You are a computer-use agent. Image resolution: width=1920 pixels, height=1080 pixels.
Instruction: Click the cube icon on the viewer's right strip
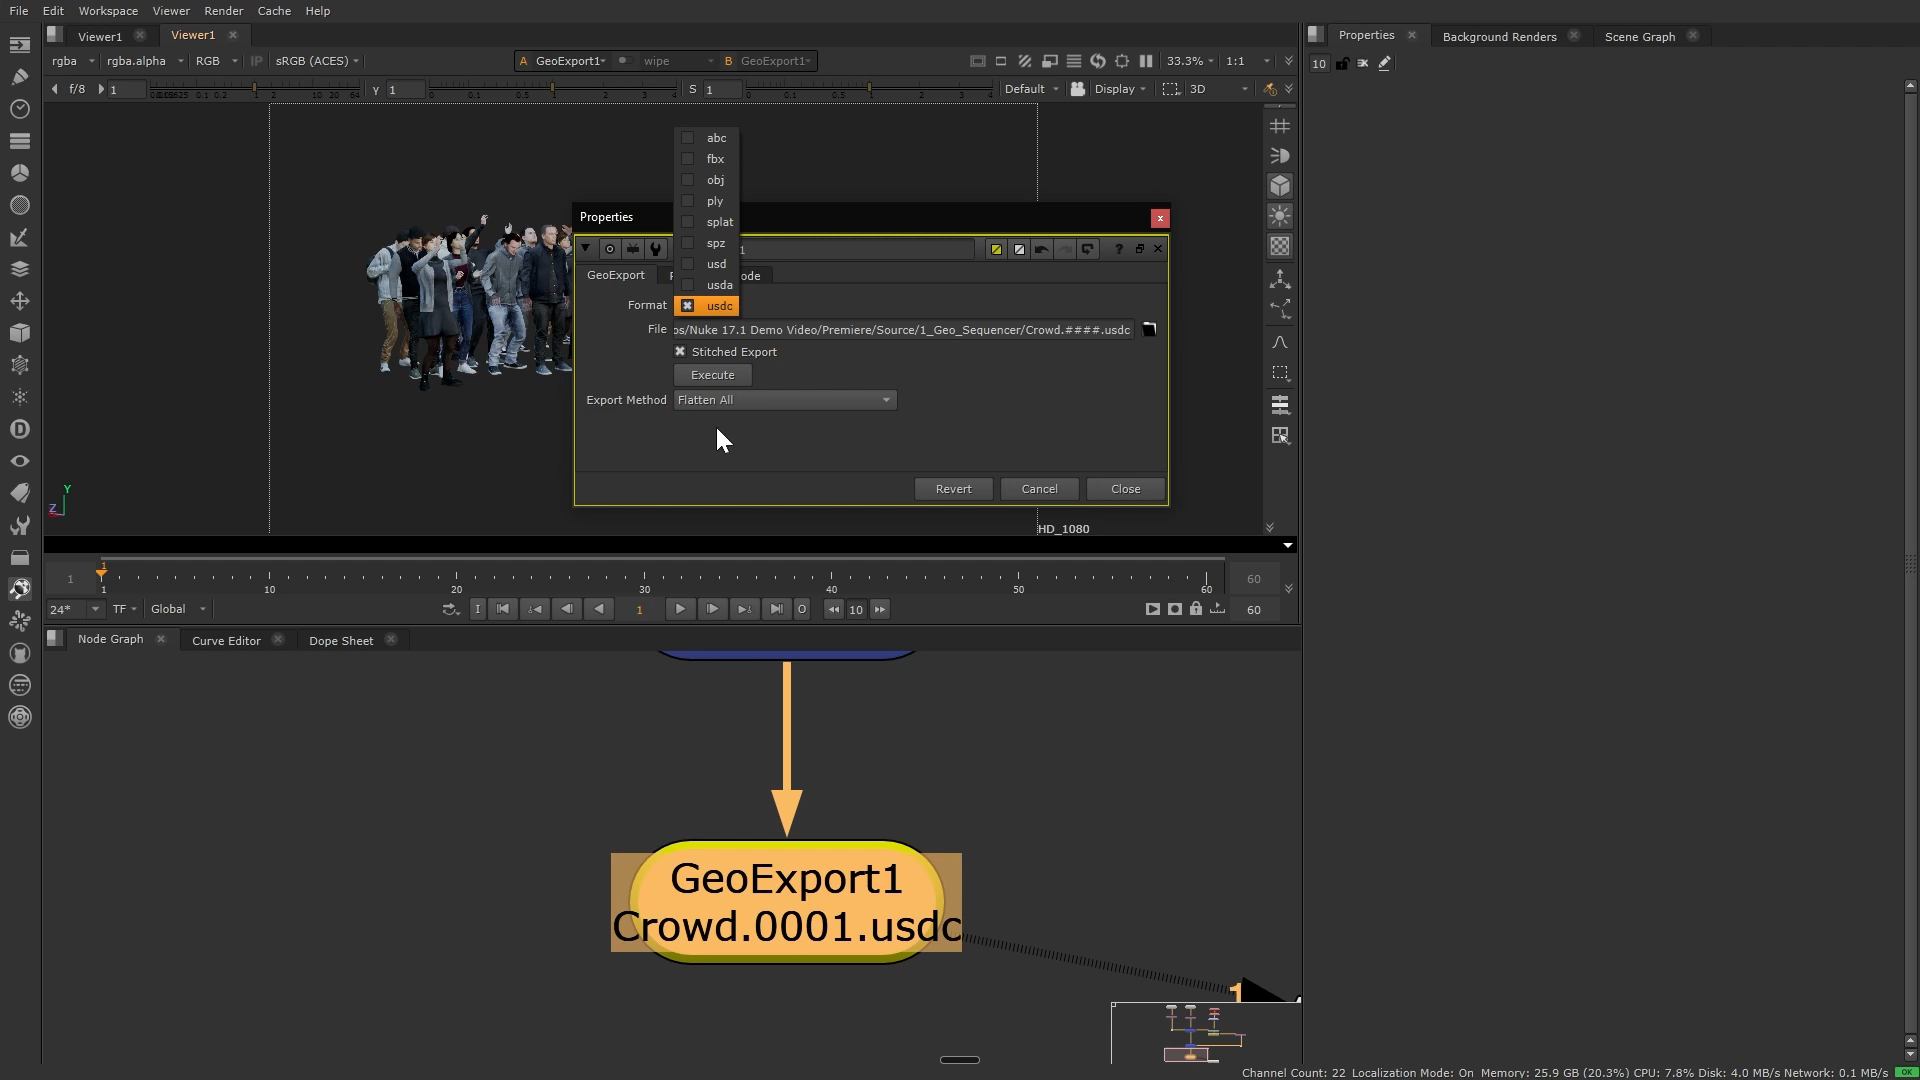click(x=1280, y=186)
